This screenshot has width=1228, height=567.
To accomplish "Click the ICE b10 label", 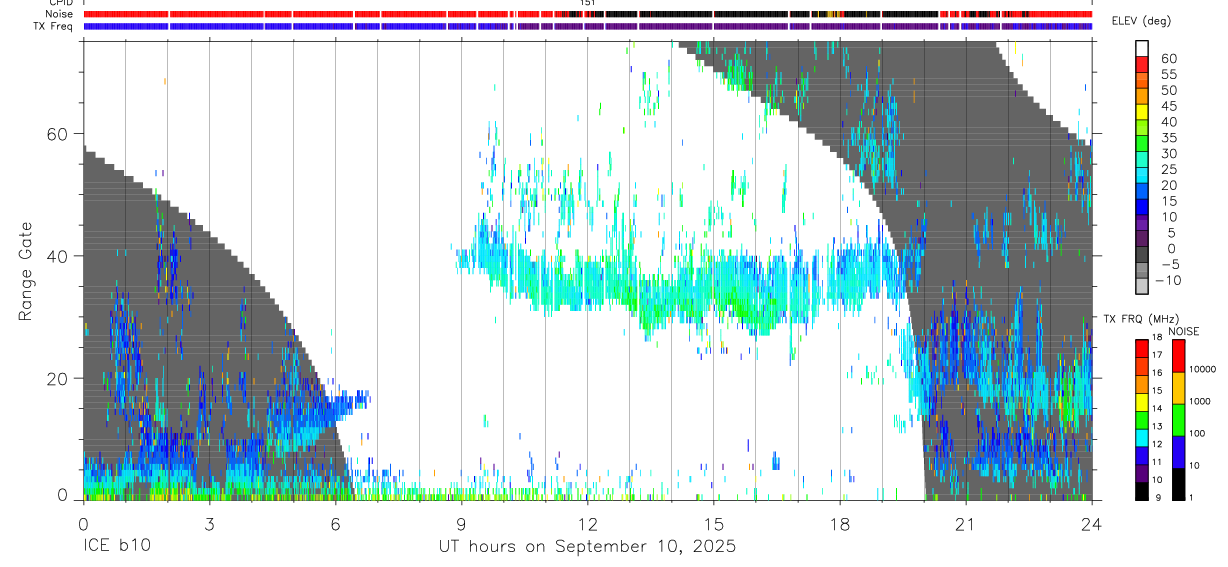I will coord(117,546).
